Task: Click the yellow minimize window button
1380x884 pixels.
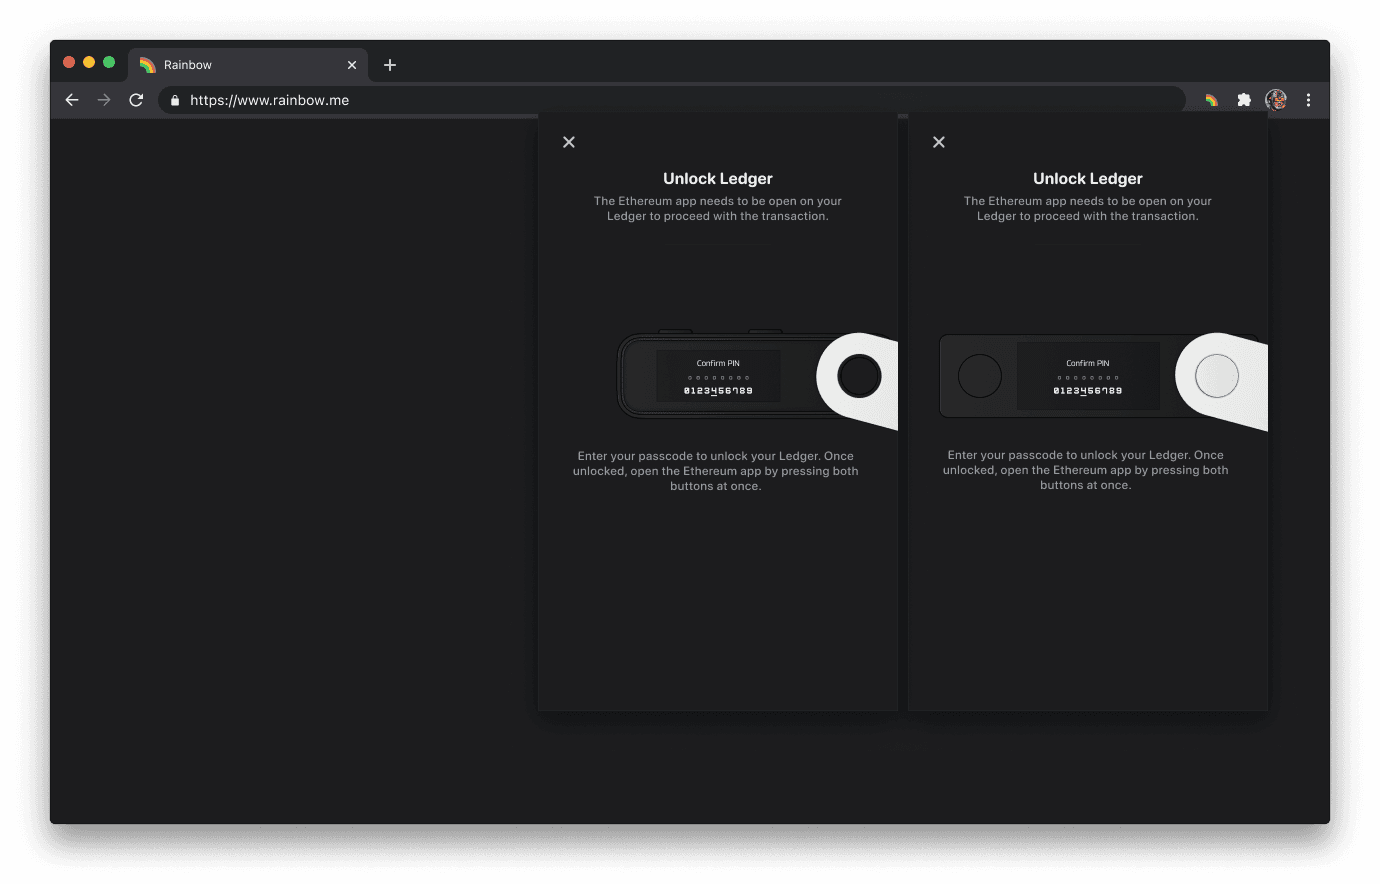Action: click(89, 62)
